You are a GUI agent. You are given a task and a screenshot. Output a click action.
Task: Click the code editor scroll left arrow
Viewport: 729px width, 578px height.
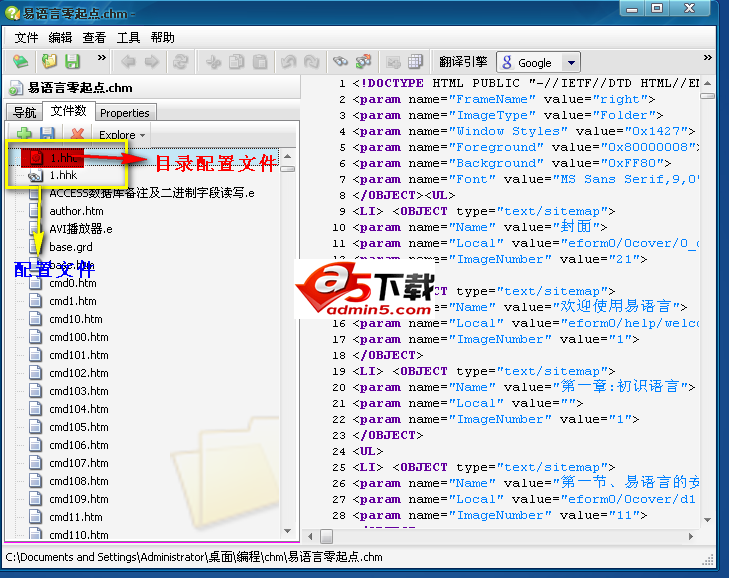[310, 537]
